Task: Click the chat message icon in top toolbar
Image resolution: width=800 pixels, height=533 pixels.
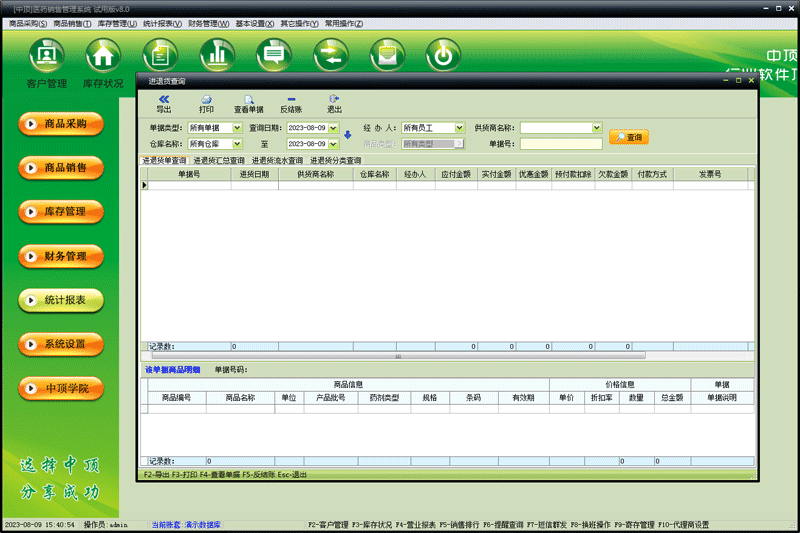Action: pyautogui.click(x=274, y=56)
